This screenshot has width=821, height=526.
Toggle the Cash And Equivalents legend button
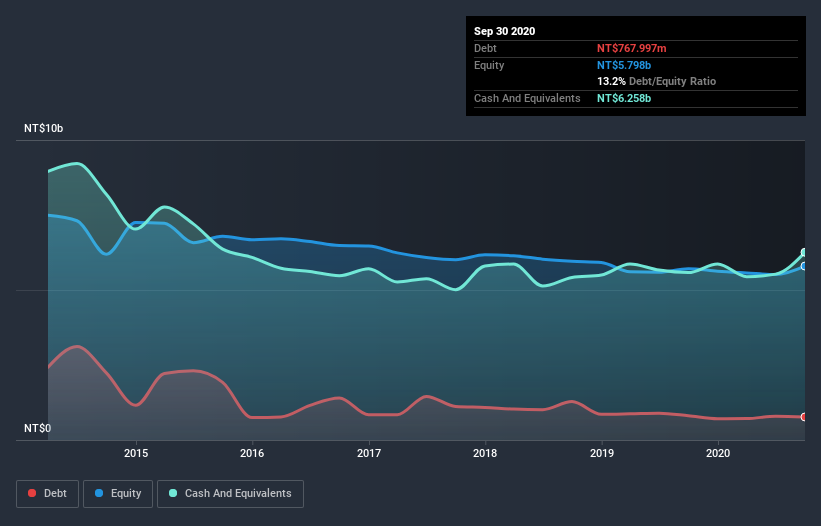click(x=230, y=494)
